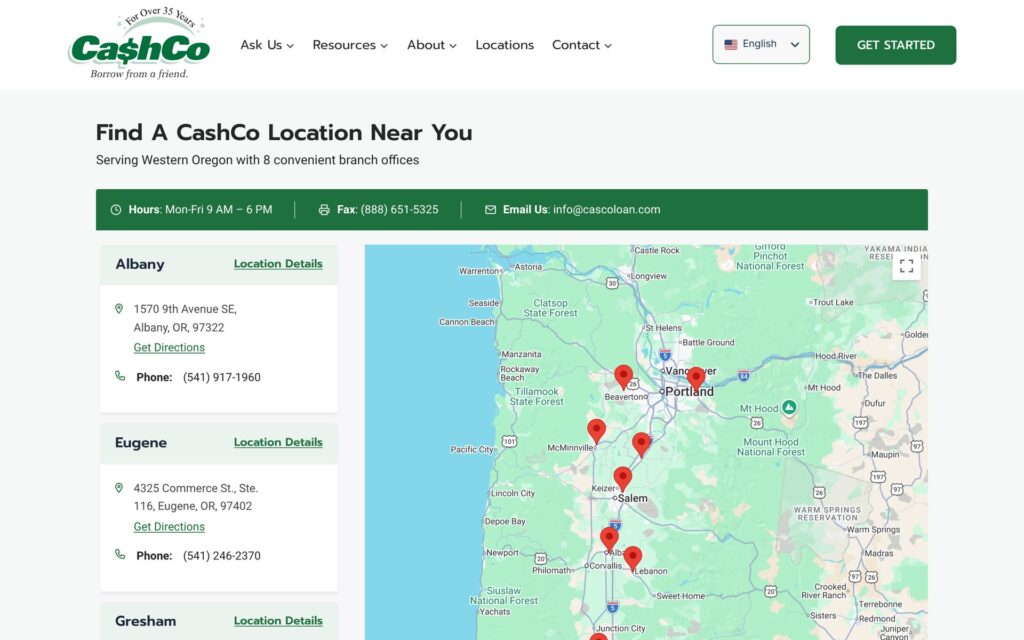Select the map pin east of Portland
This screenshot has width=1024, height=640.
pyautogui.click(x=696, y=379)
